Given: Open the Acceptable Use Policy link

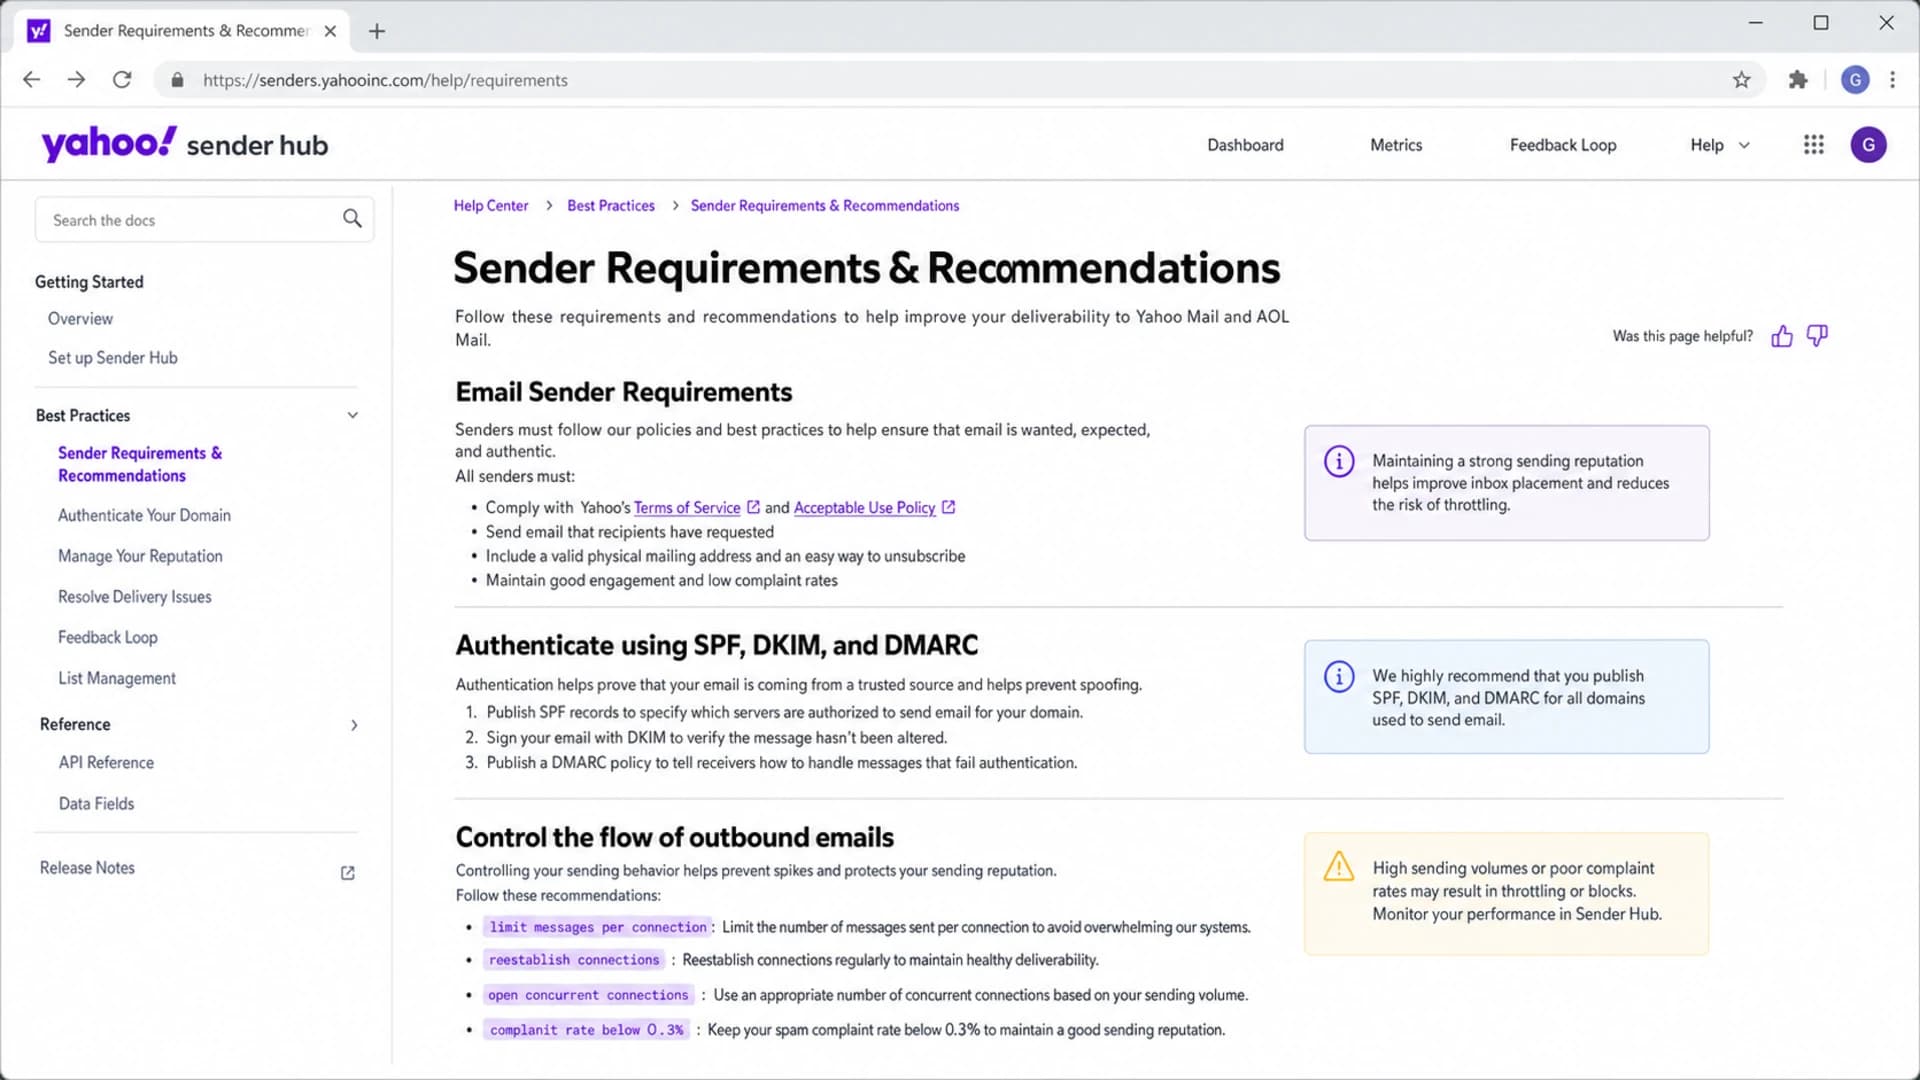Looking at the screenshot, I should click(x=864, y=507).
